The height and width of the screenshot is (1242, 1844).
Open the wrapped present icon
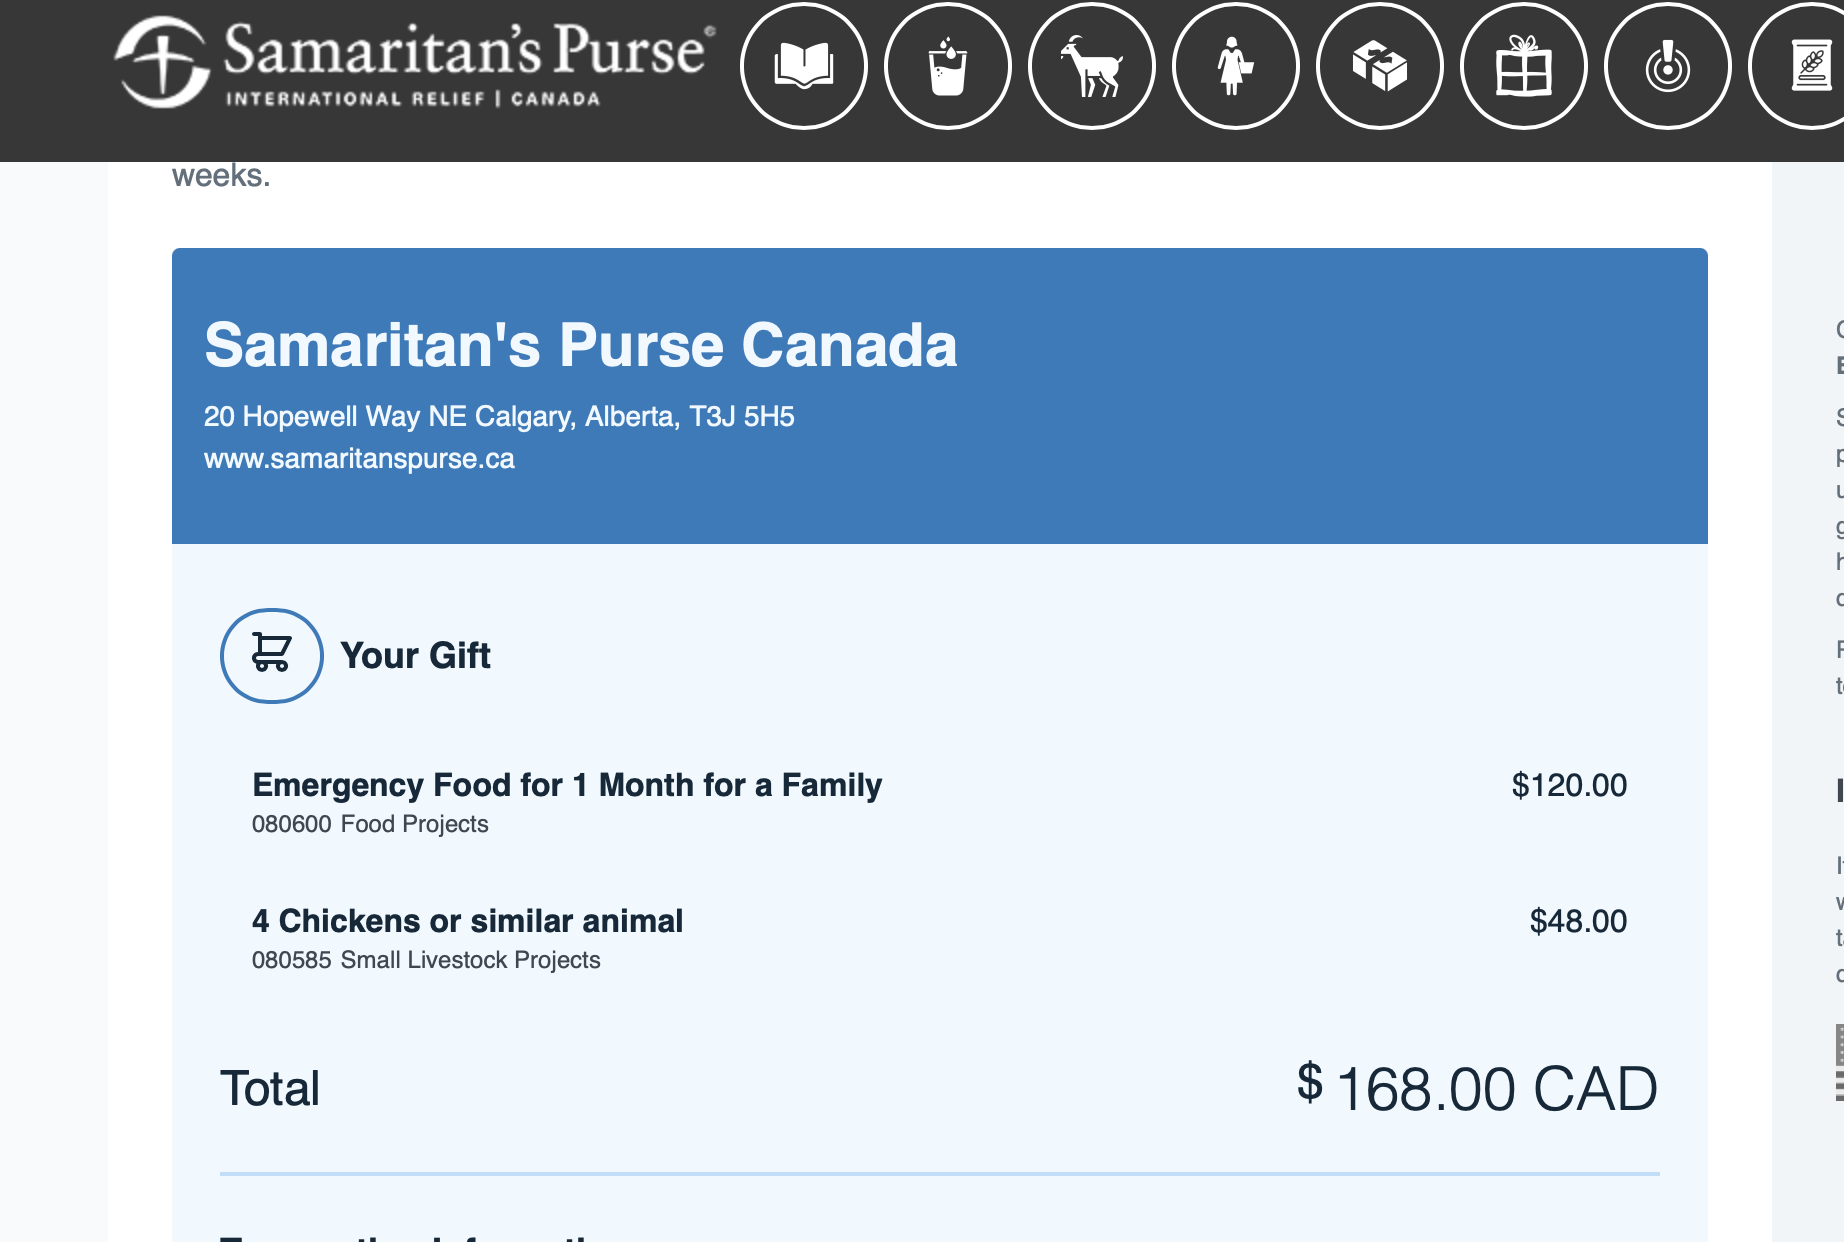coord(1523,67)
